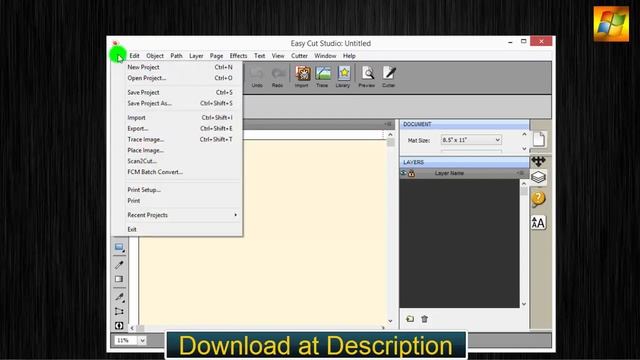Open the Page menu
The image size is (640, 360).
coord(216,56)
